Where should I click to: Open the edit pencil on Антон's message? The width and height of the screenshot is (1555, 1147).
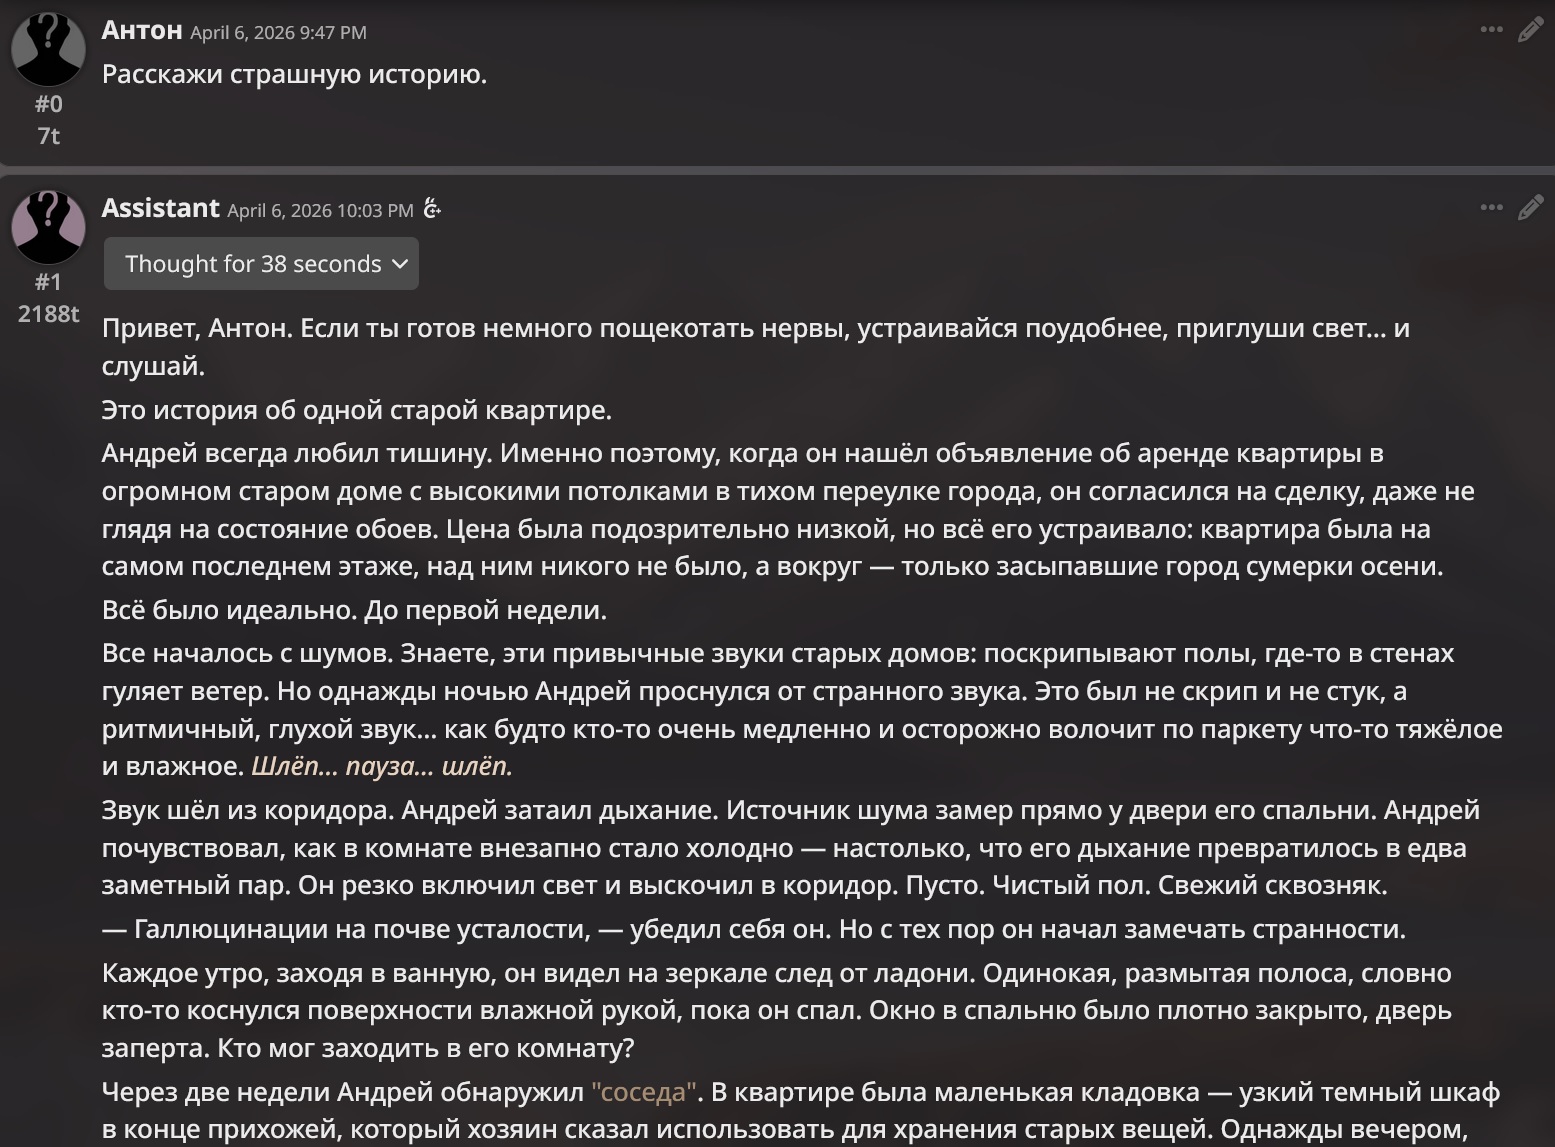1530,30
